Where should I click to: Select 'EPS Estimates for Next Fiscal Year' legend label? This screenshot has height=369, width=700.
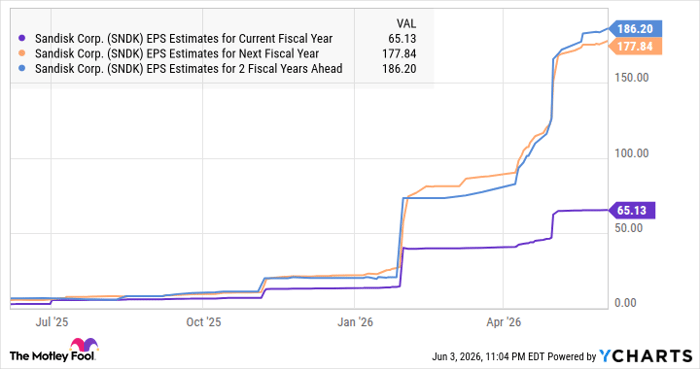coord(177,54)
